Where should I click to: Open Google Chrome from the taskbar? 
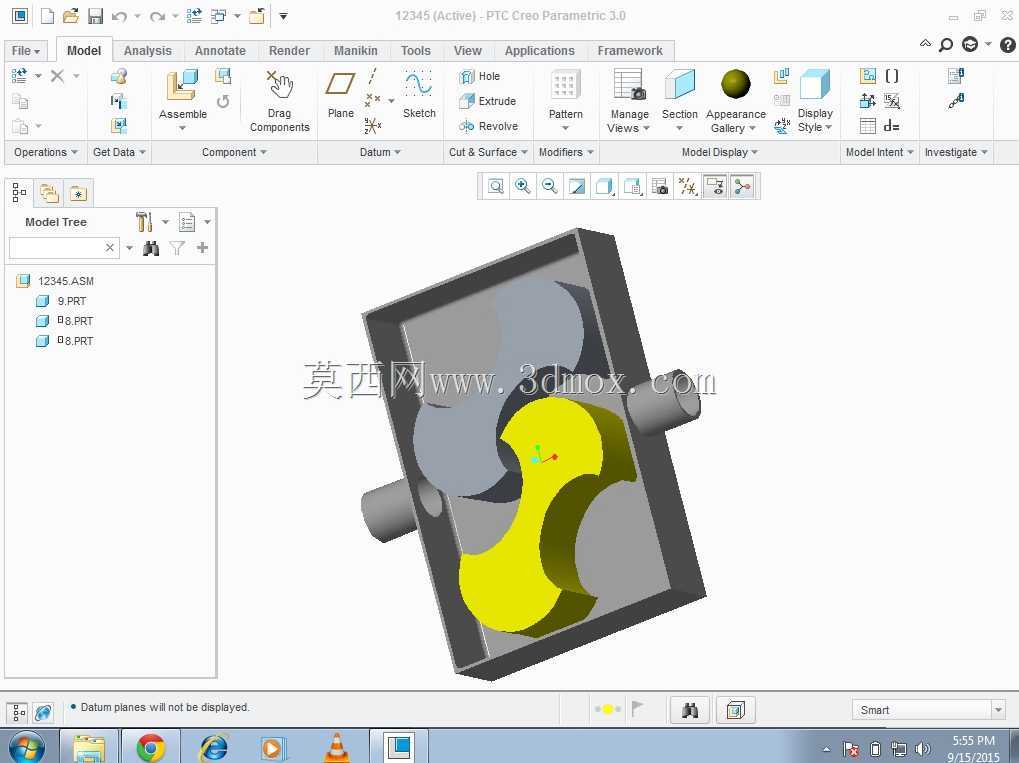[x=151, y=747]
